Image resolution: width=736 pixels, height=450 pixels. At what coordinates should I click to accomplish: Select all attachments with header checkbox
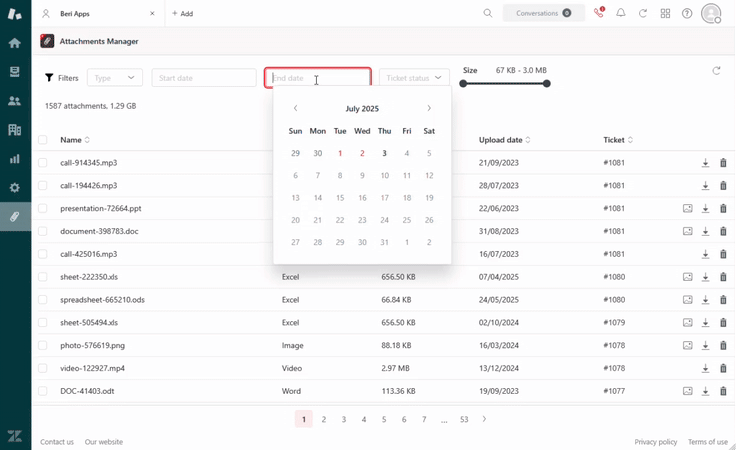click(x=43, y=140)
